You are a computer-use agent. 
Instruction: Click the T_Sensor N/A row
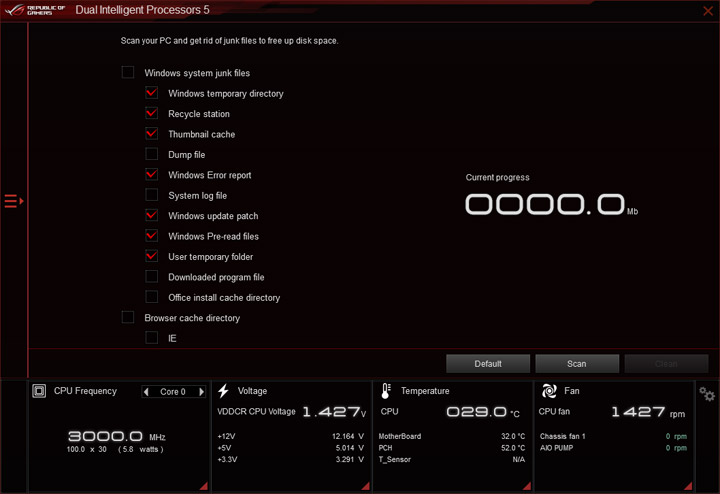point(452,459)
